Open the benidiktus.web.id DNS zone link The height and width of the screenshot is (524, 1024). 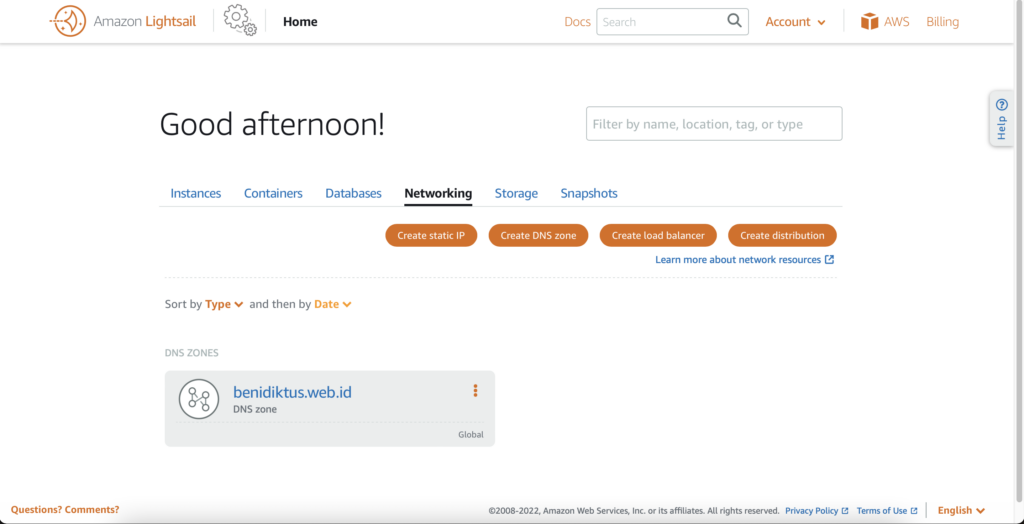click(293, 392)
